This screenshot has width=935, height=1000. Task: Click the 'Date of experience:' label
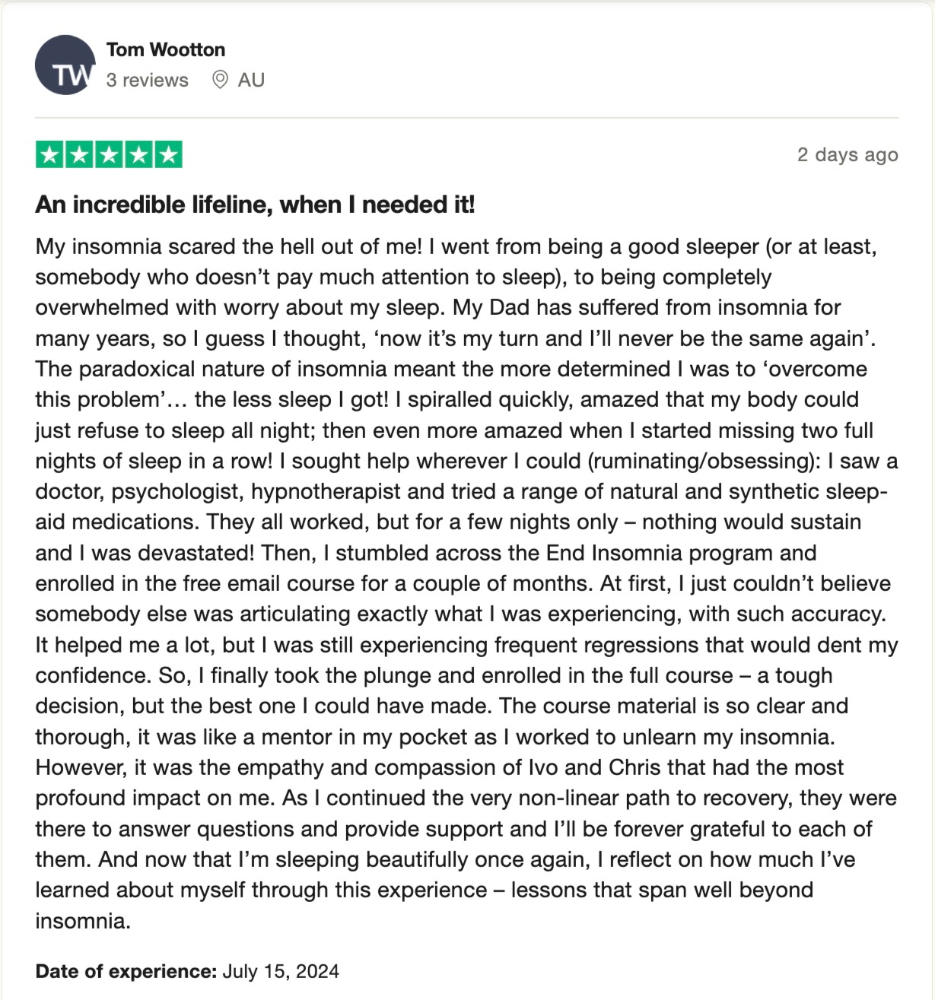tap(126, 971)
